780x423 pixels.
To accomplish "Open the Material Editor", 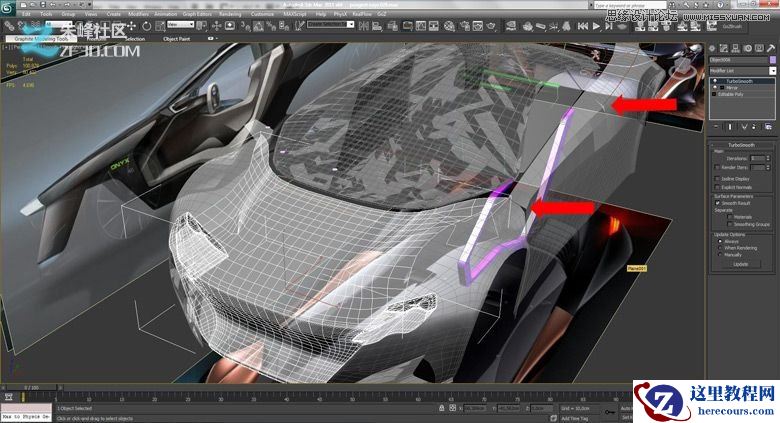I will pos(449,26).
